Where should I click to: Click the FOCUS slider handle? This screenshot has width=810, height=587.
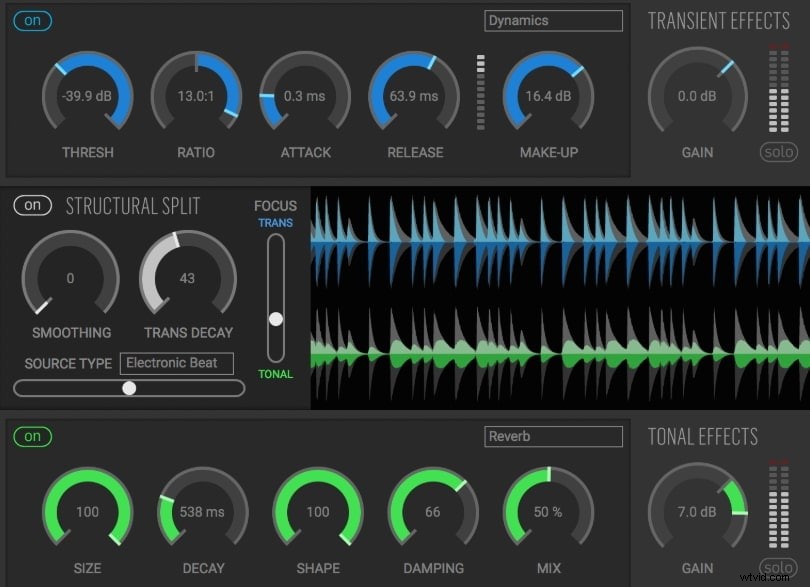(x=275, y=319)
